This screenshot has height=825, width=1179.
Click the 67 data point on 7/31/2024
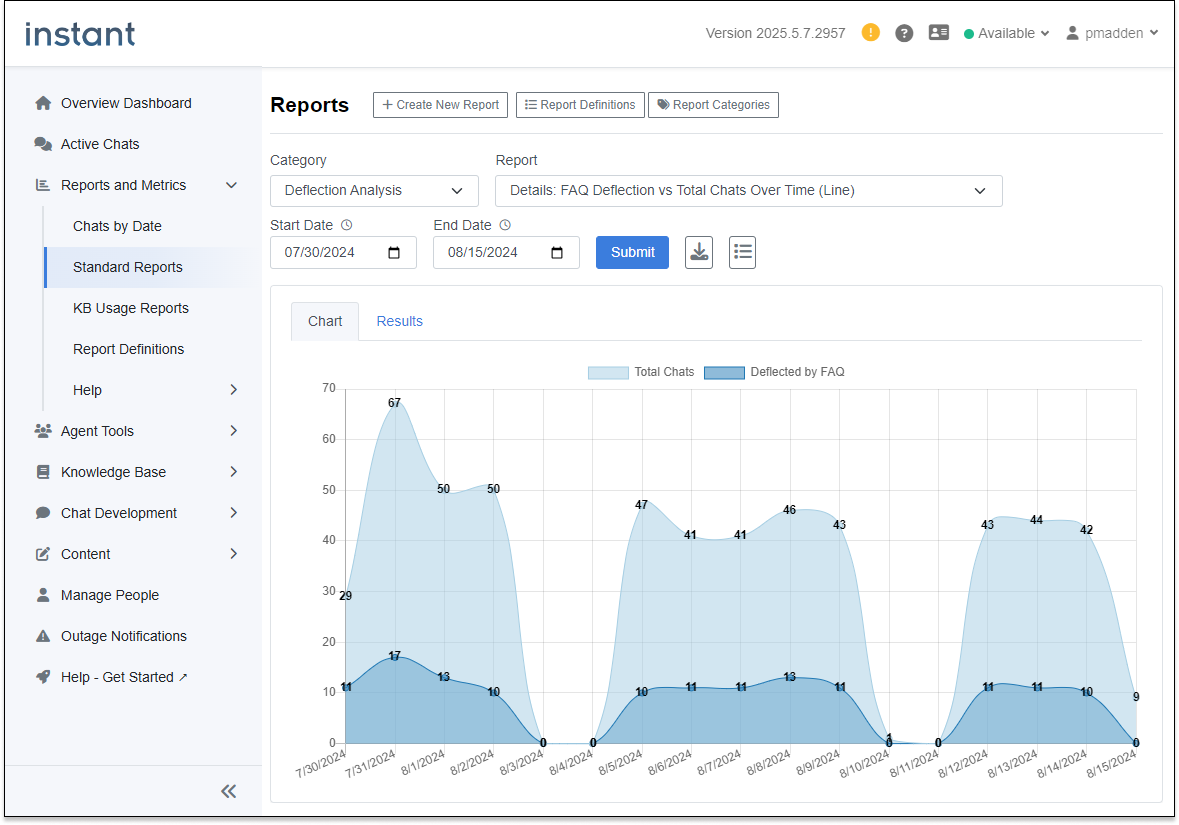point(395,403)
